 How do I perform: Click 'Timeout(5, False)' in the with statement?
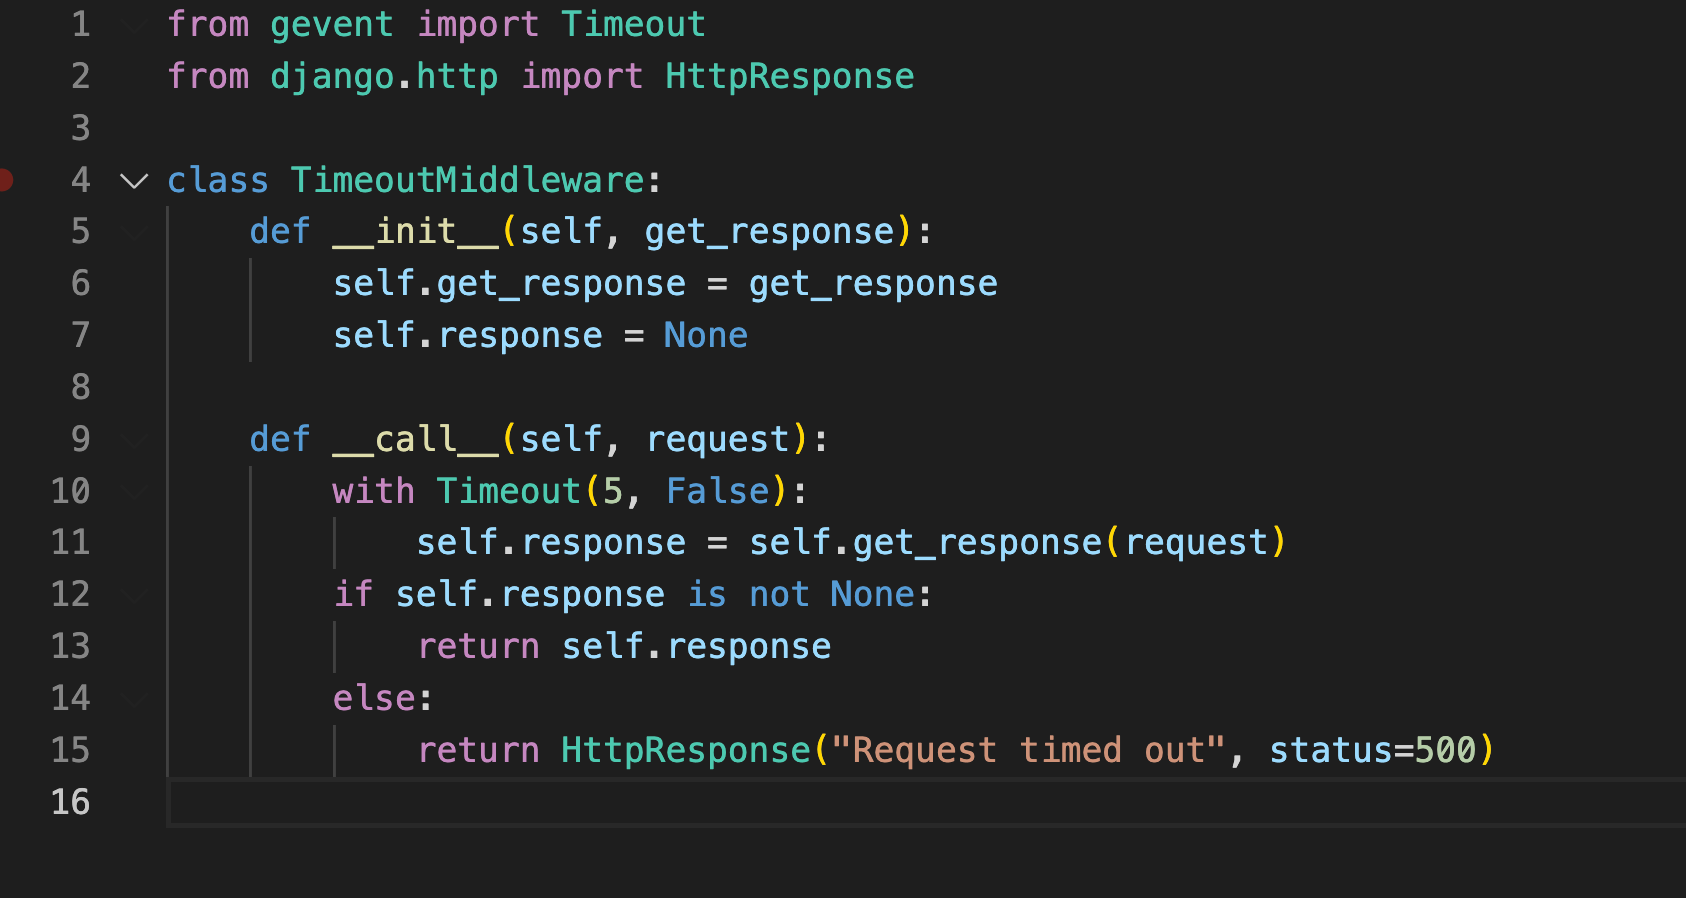coord(613,491)
